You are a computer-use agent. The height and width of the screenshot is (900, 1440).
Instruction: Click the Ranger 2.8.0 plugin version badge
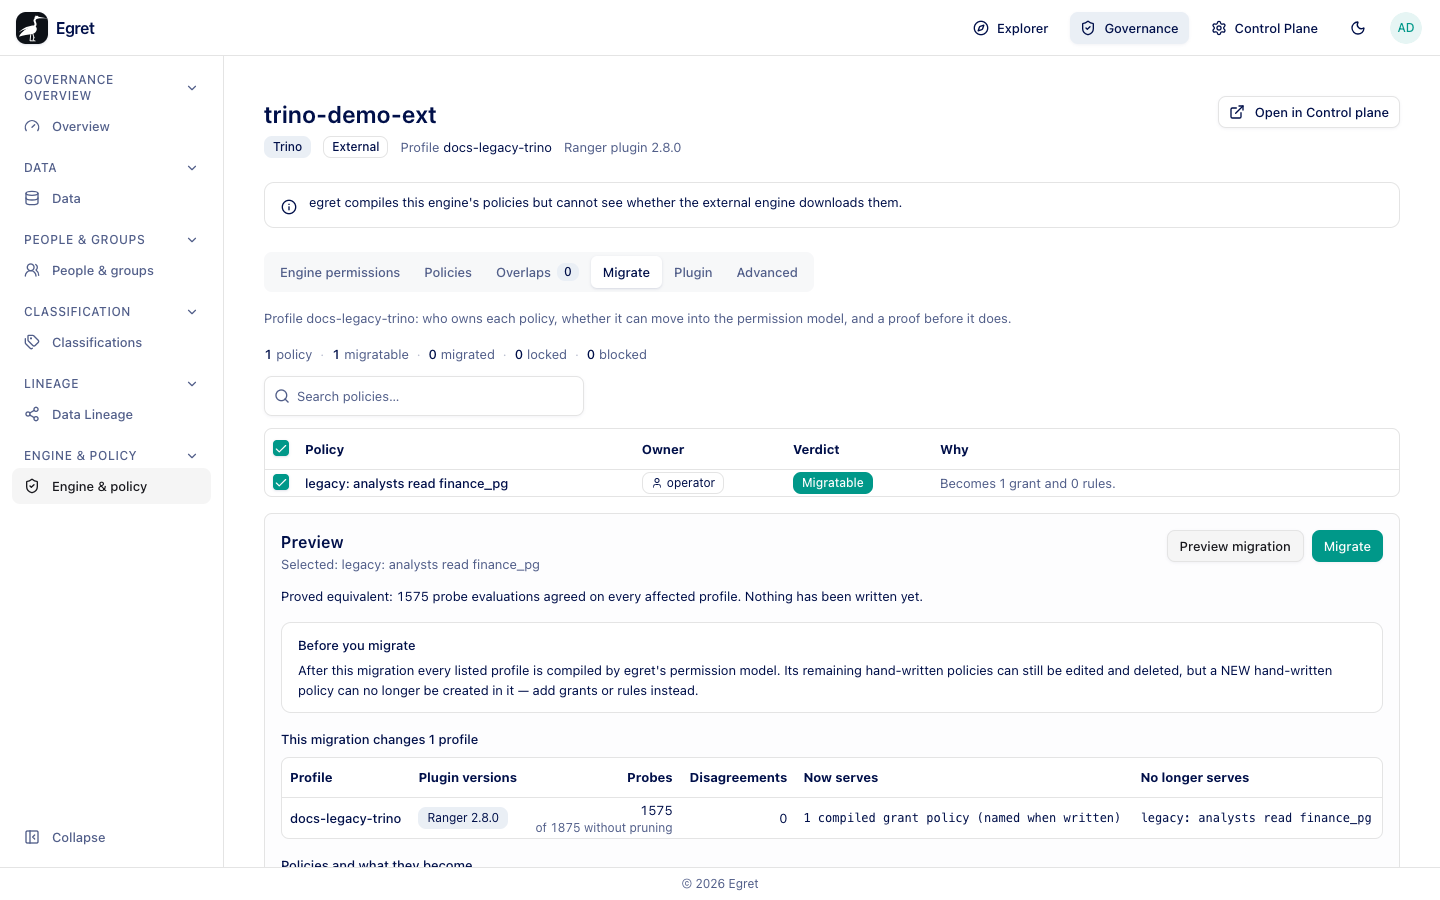(x=463, y=818)
